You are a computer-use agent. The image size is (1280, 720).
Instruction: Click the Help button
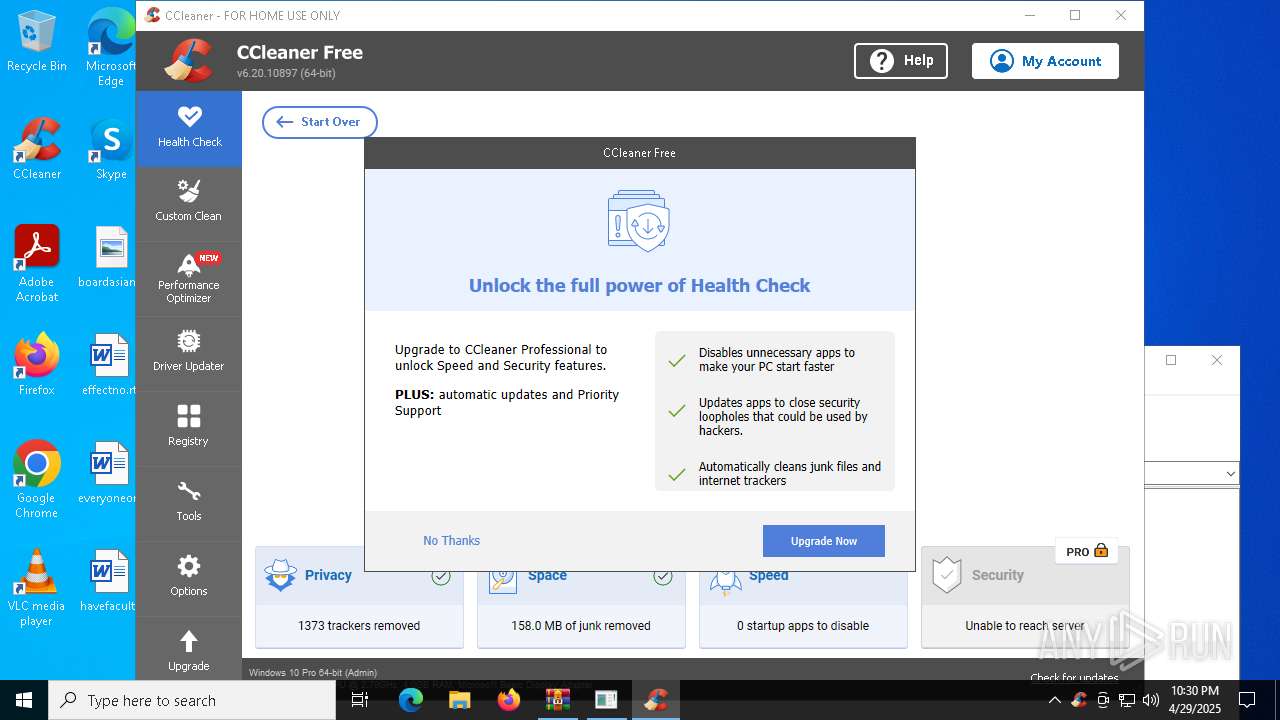coord(901,61)
